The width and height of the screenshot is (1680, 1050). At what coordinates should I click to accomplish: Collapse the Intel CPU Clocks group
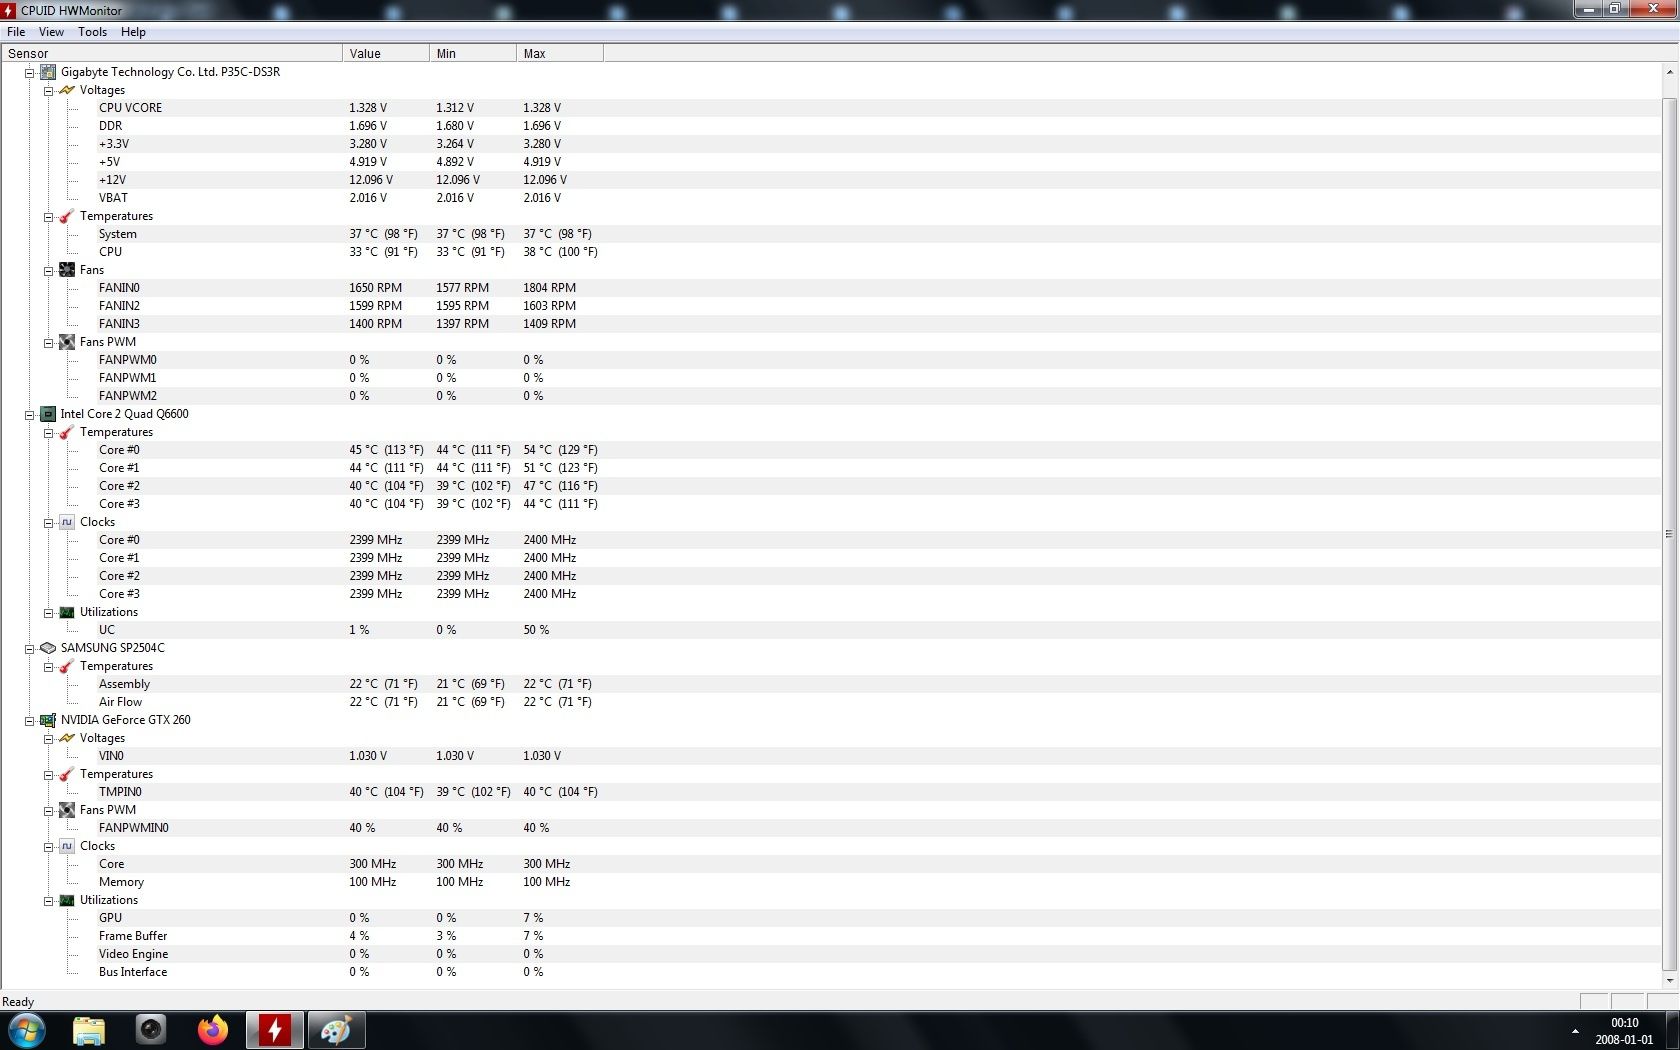[48, 523]
